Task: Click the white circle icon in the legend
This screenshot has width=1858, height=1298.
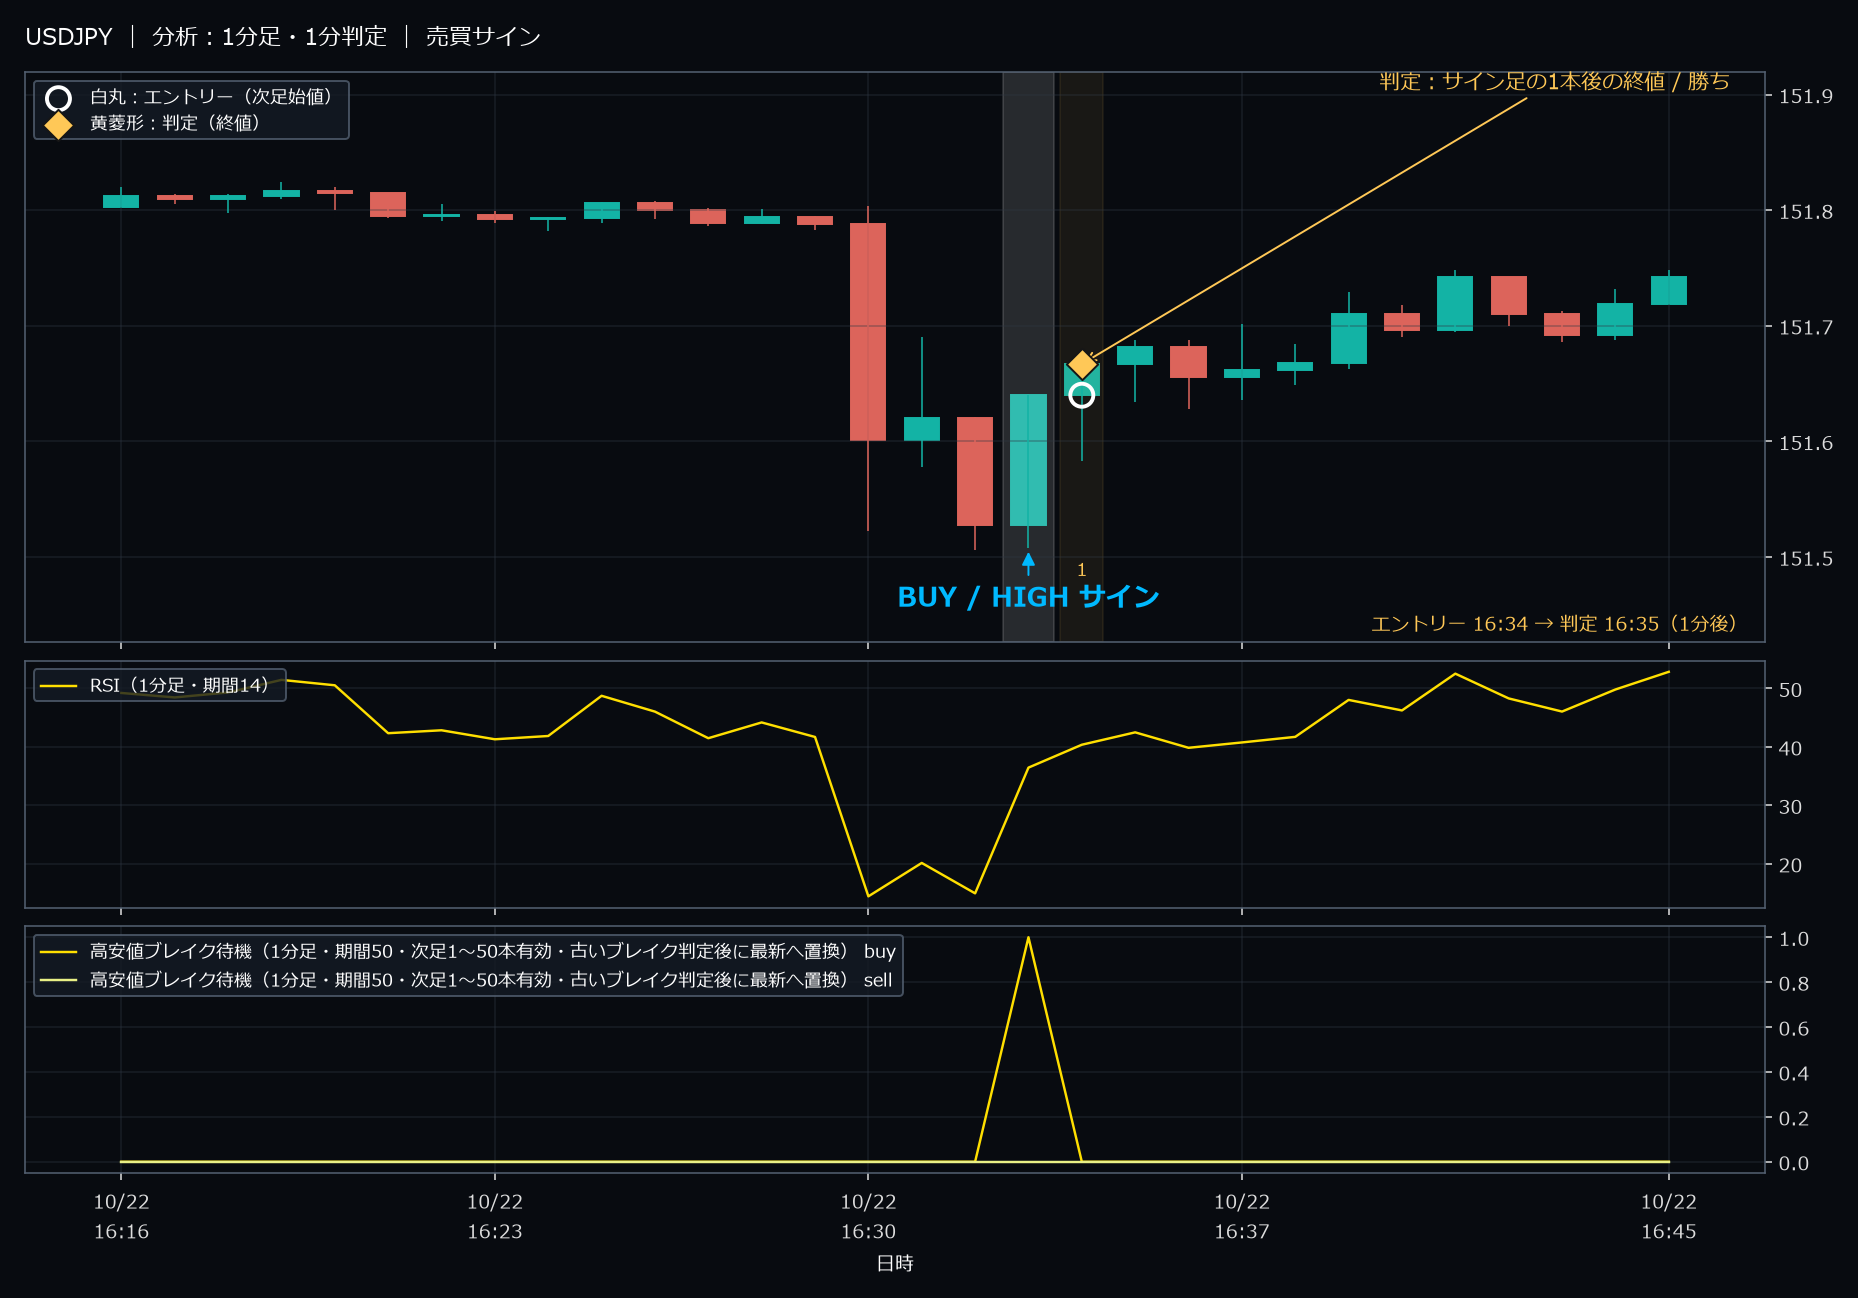Action: click(x=59, y=98)
